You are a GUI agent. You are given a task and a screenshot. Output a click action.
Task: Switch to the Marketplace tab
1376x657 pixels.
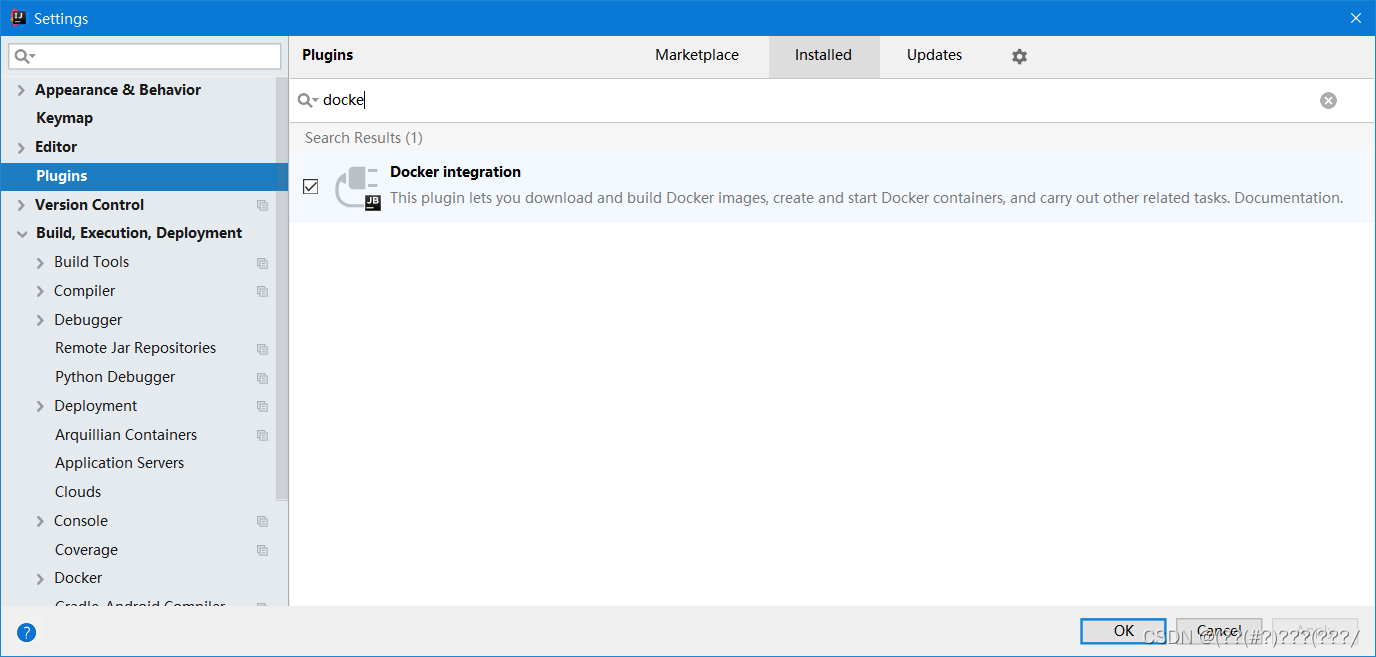[x=697, y=56]
